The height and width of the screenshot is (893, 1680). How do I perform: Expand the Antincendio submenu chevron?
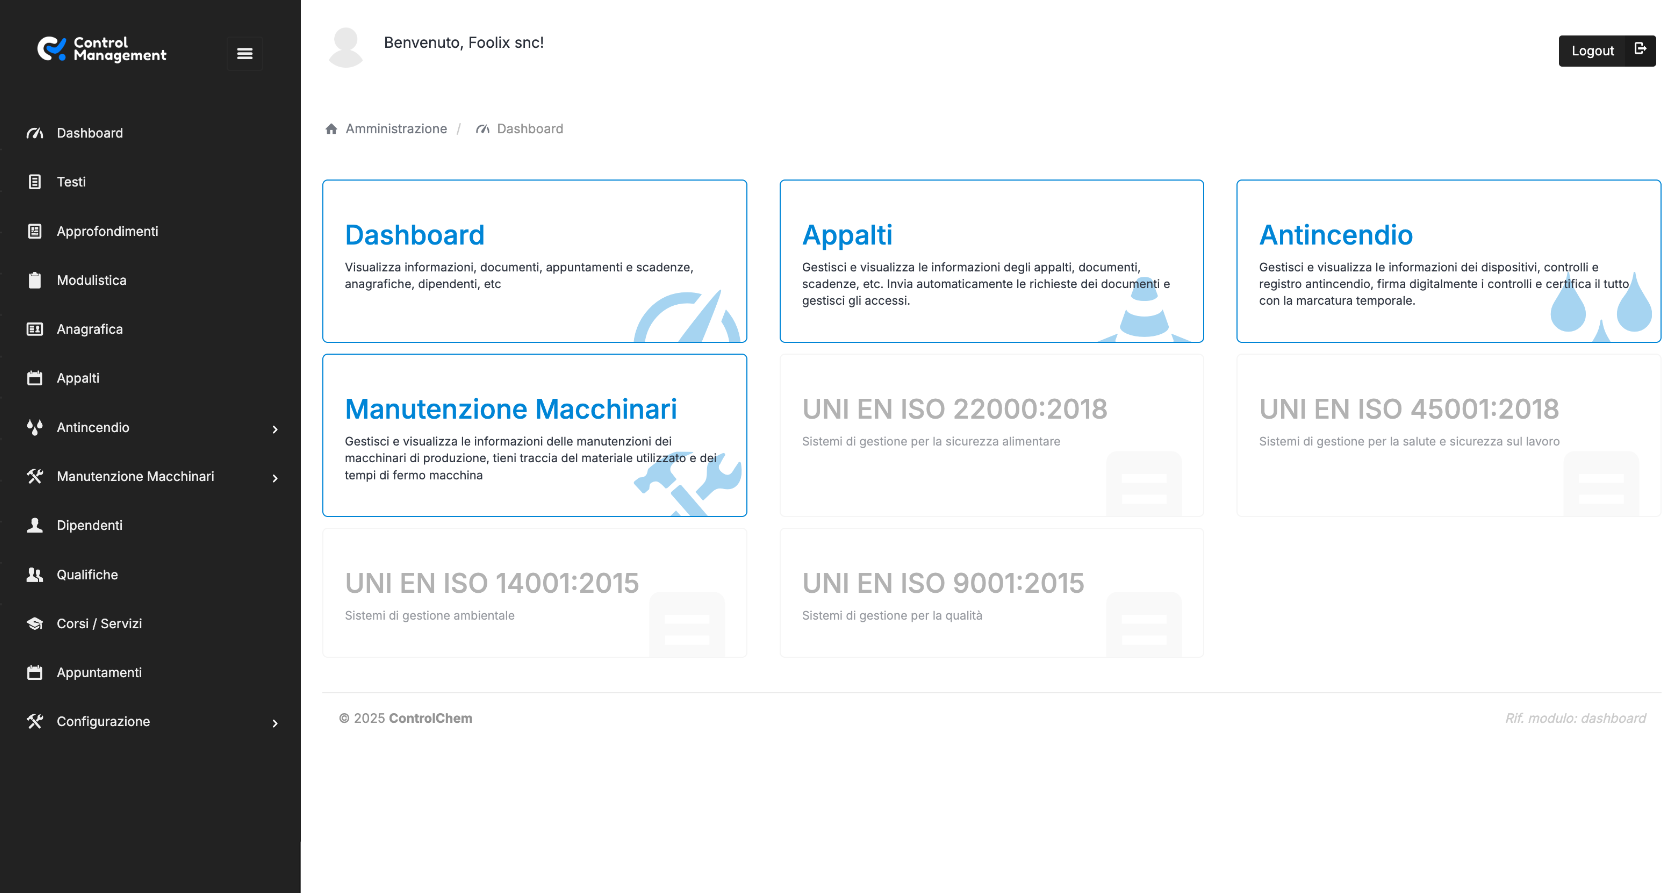click(275, 429)
